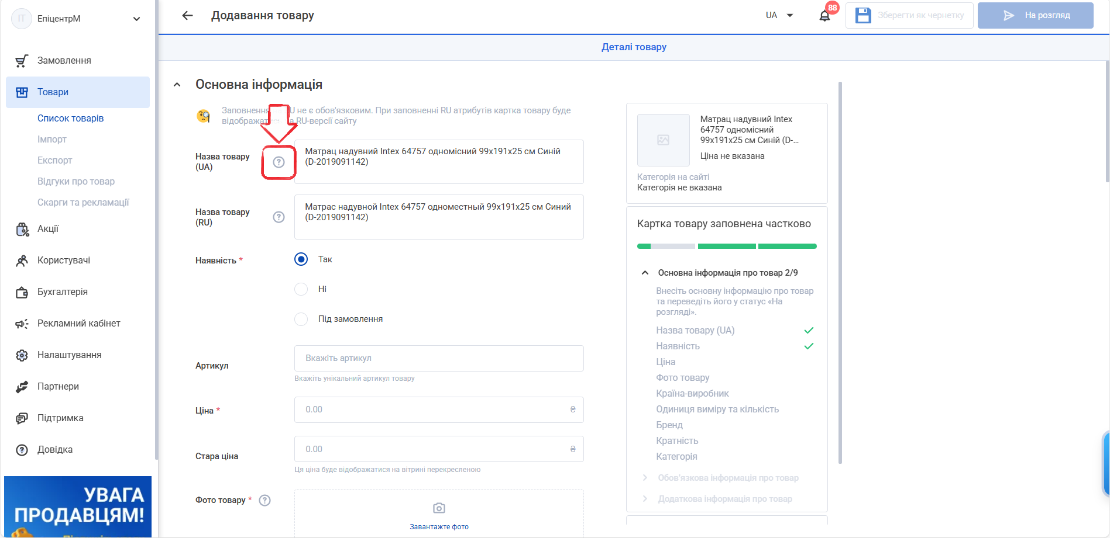The width and height of the screenshot is (1110, 538).
Task: Click the Стара ціна input field
Action: pos(439,449)
